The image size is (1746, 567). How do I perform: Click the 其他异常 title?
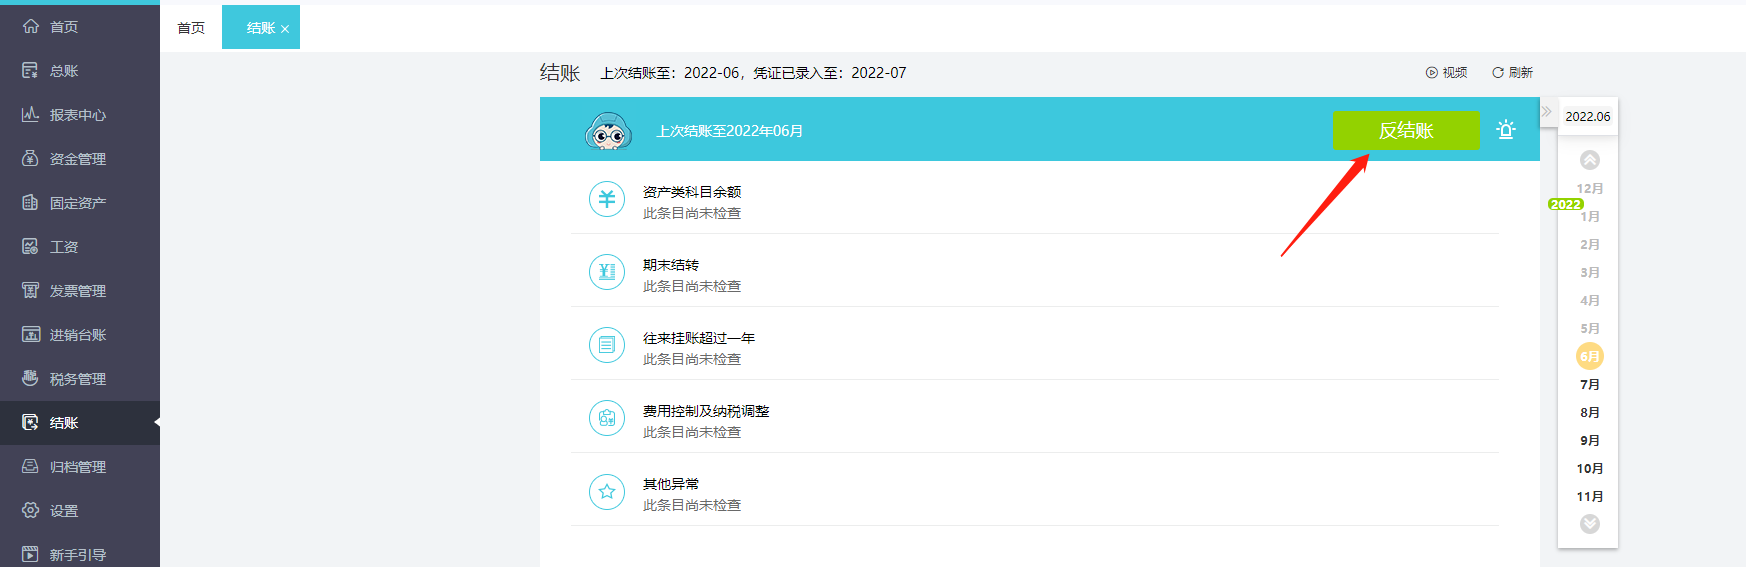coord(671,484)
